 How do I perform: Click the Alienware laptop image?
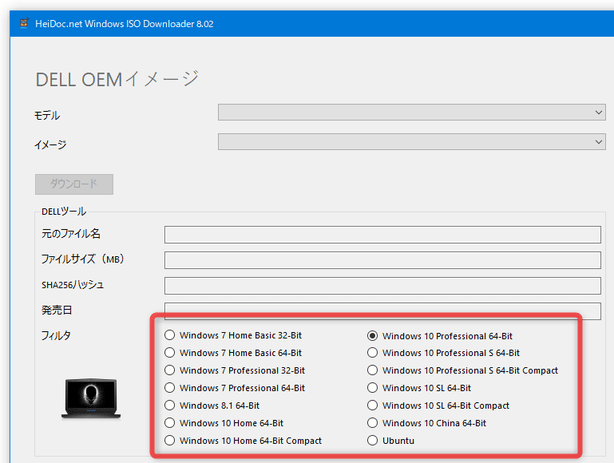click(x=91, y=398)
